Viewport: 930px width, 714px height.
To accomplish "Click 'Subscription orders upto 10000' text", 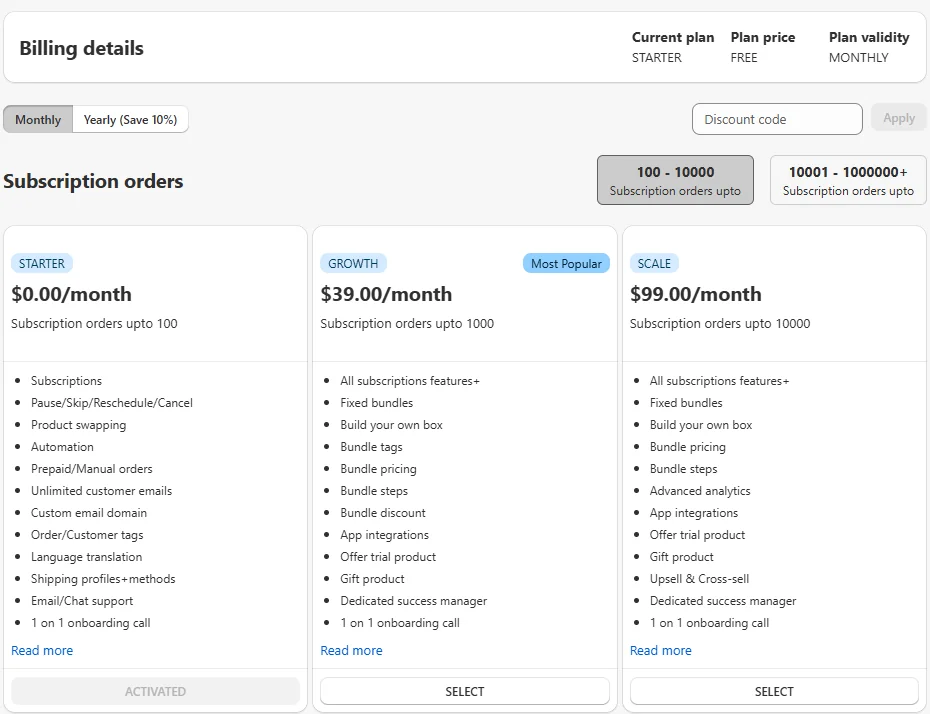I will (720, 323).
